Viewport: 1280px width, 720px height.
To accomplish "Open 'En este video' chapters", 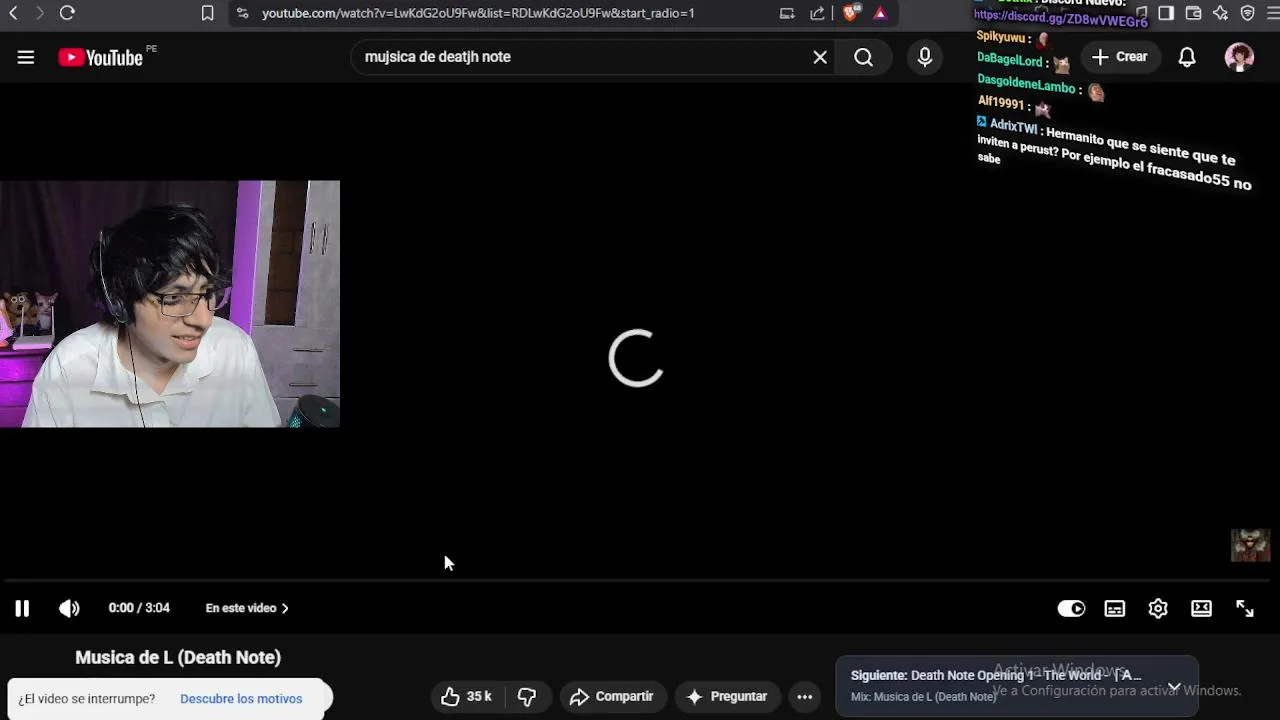I will click(x=247, y=608).
